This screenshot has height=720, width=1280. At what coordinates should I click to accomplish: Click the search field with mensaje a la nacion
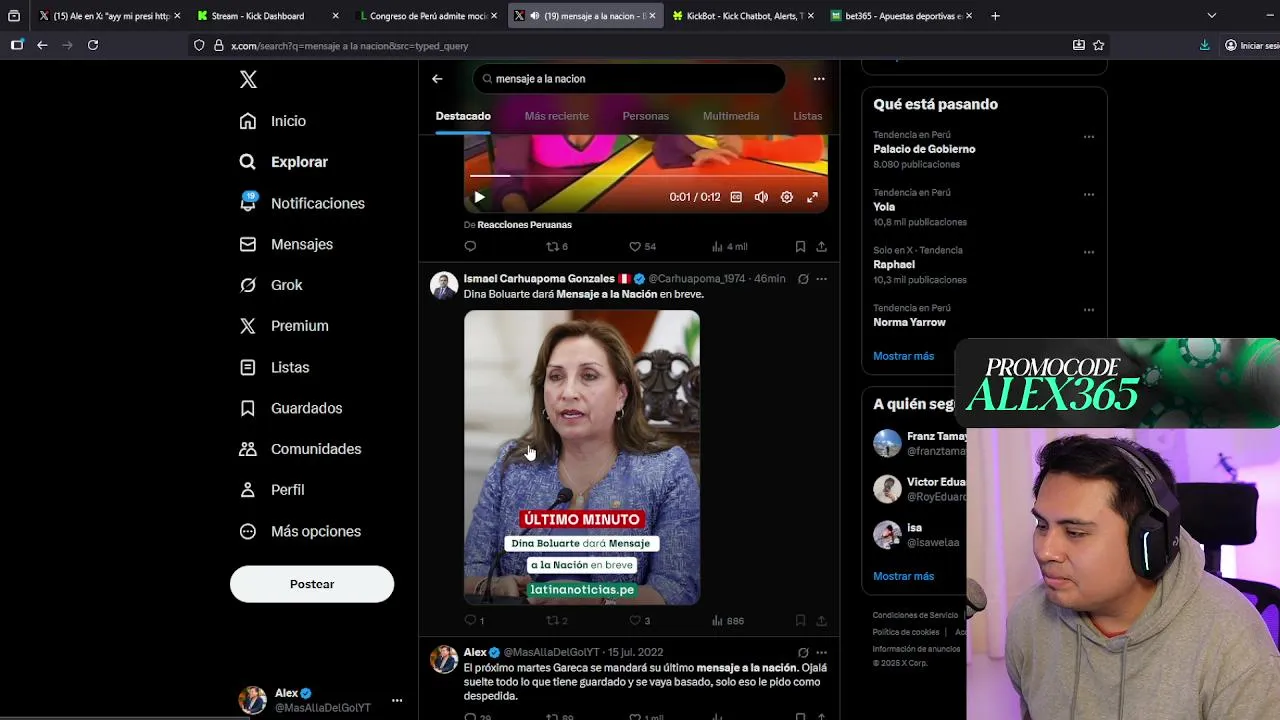click(628, 79)
